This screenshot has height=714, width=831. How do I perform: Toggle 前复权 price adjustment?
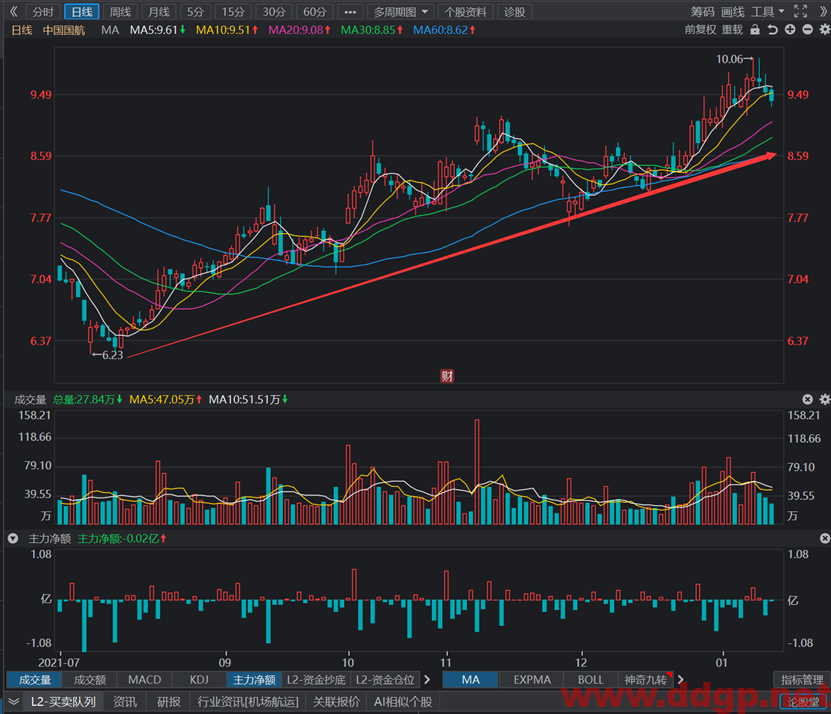700,30
